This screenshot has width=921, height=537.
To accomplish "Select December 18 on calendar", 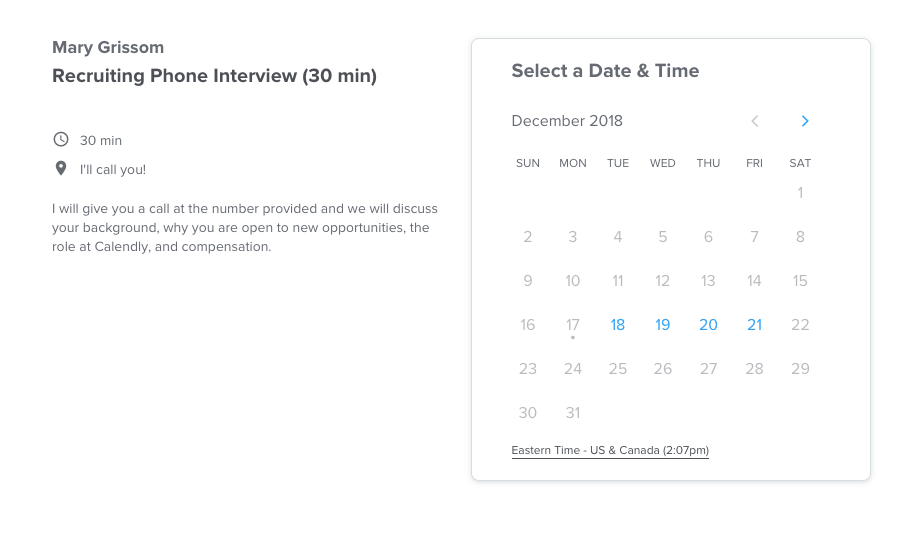I will [x=618, y=325].
